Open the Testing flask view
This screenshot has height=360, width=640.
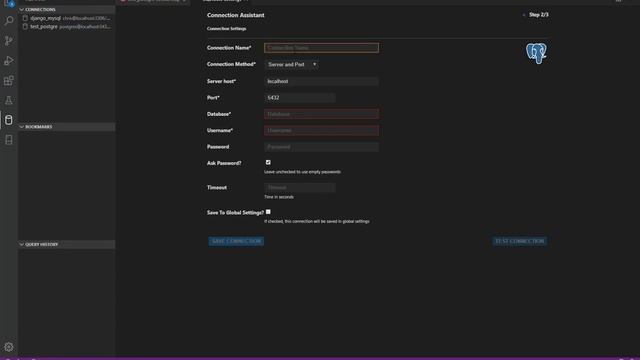(9, 100)
